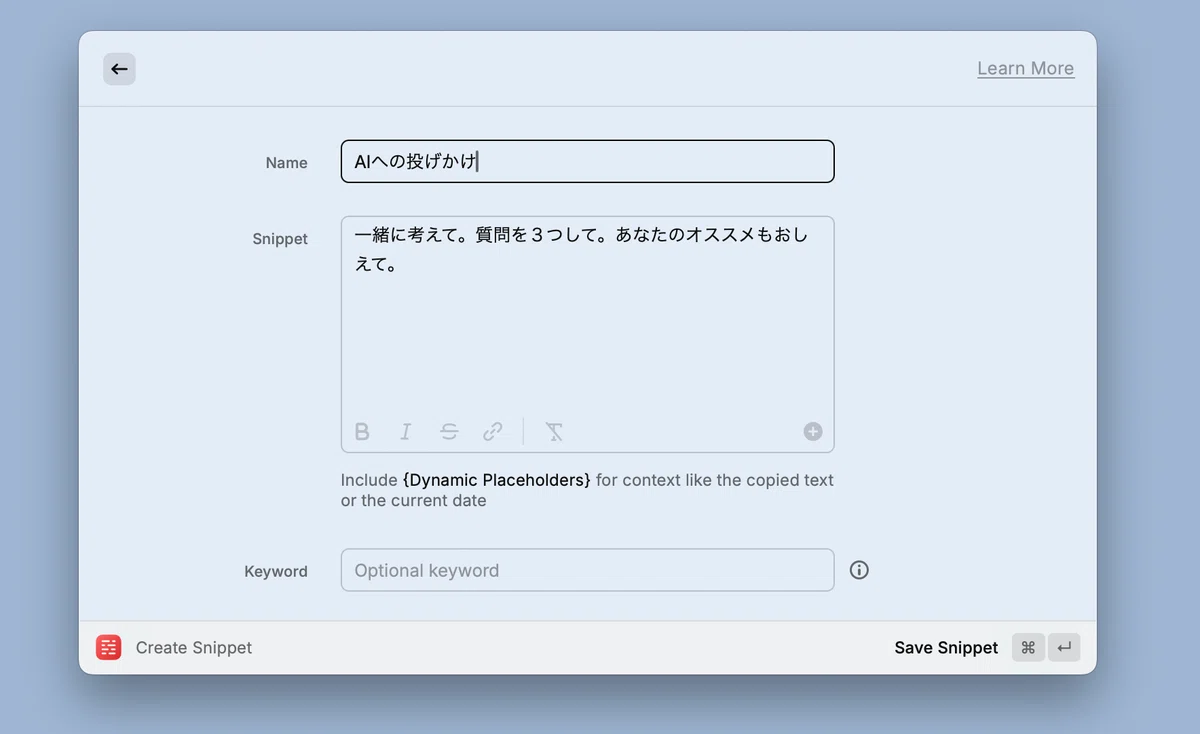Click the Command key shortcut badge
This screenshot has height=734, width=1200.
coord(1028,647)
